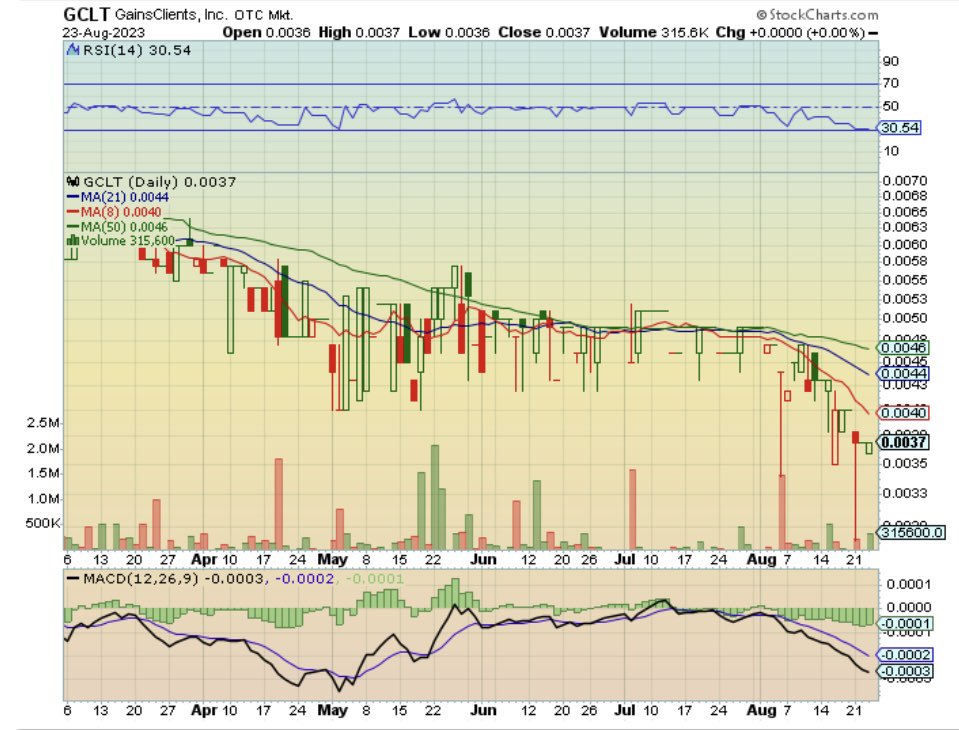Click the MA(21) 0.0044 legend text
This screenshot has width=959, height=730.
125,197
